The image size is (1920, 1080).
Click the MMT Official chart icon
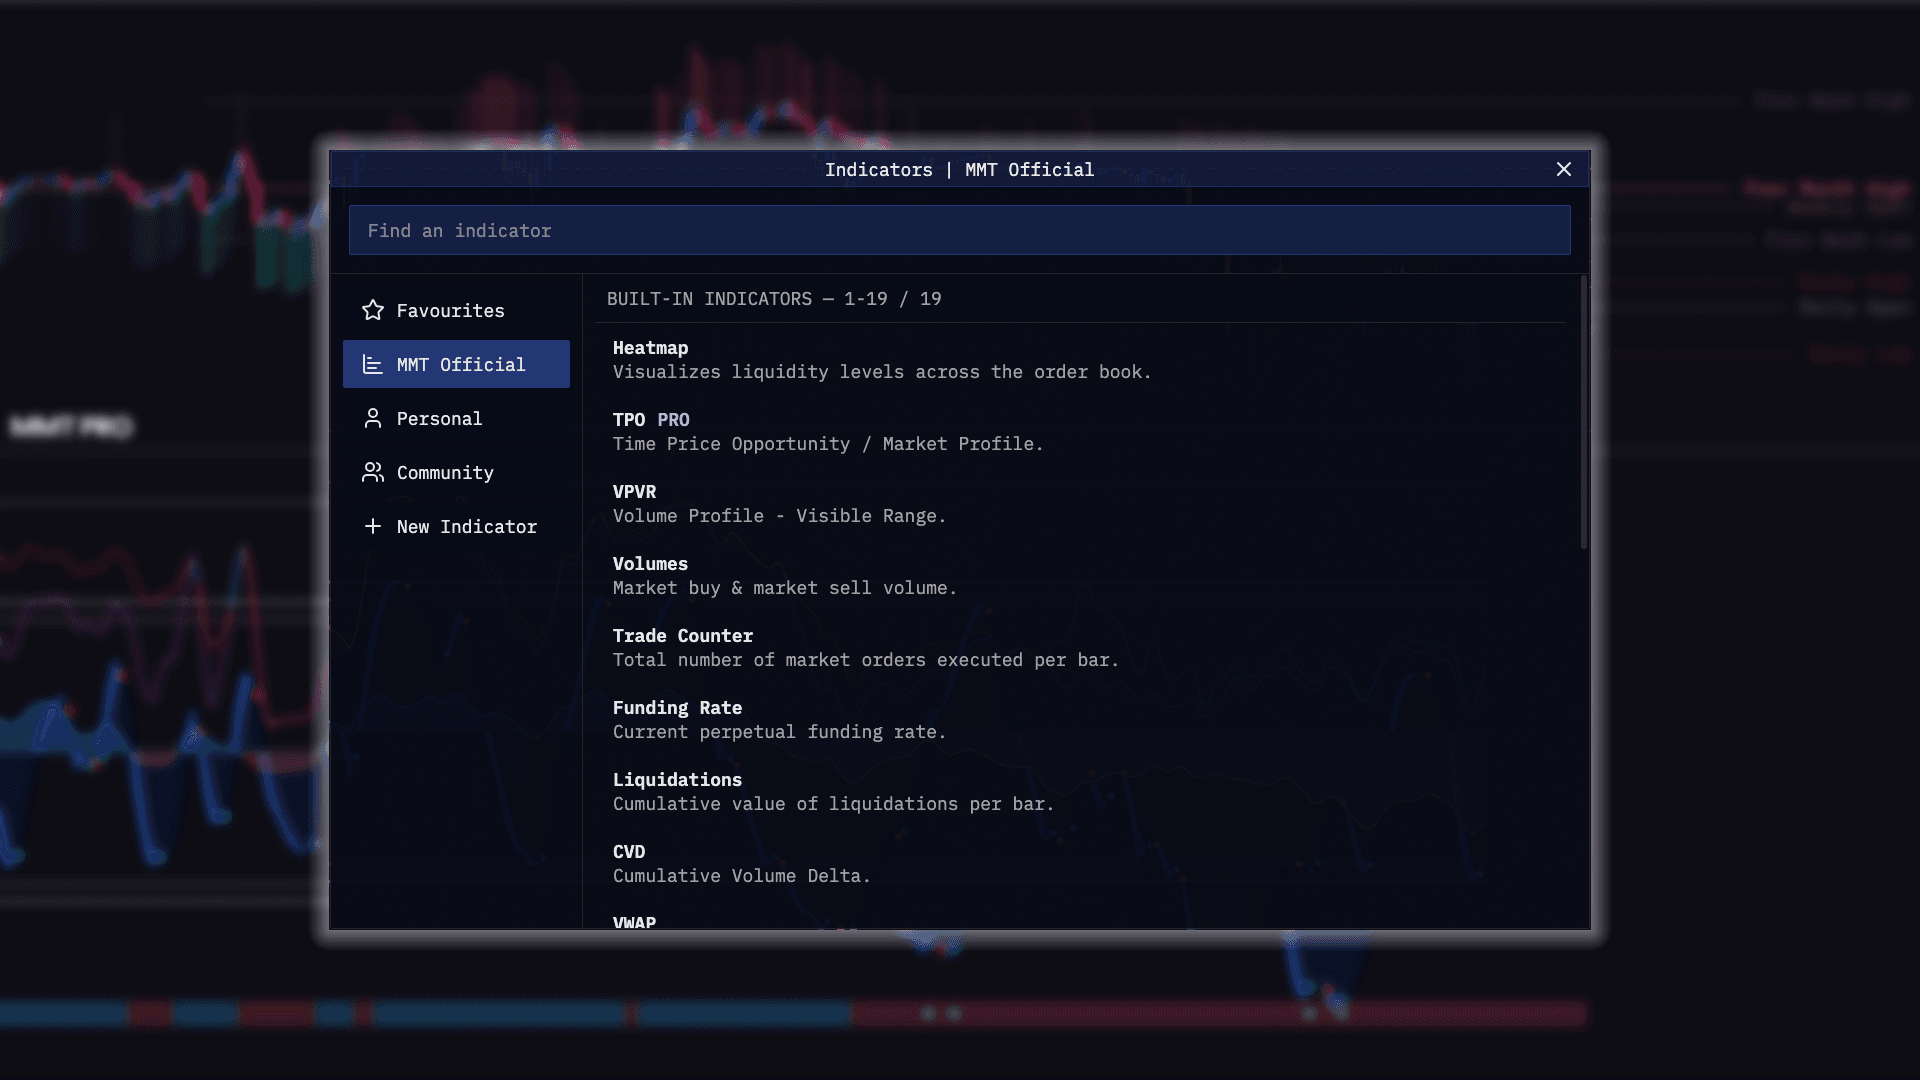tap(373, 364)
